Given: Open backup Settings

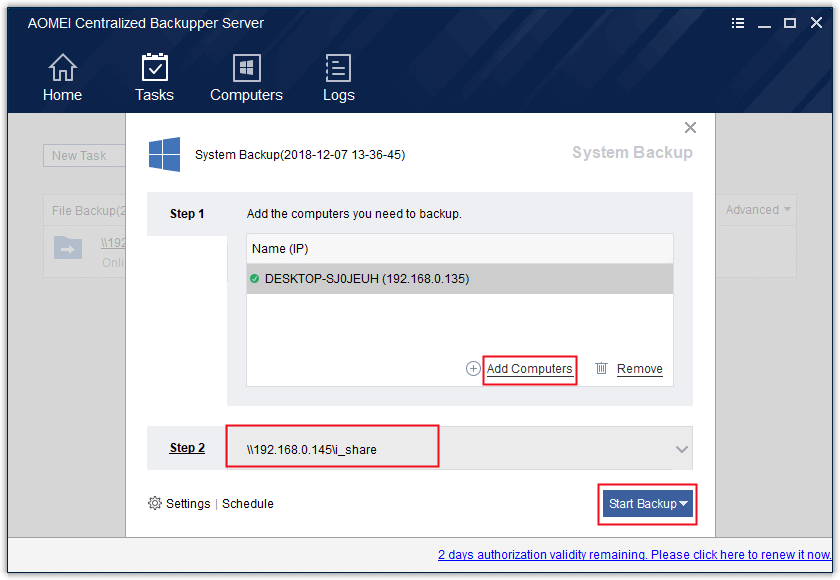Looking at the screenshot, I should [x=188, y=504].
